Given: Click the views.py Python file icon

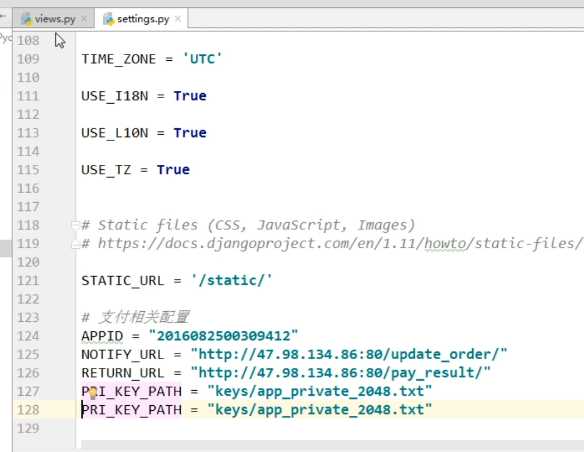Looking at the screenshot, I should click(26, 19).
